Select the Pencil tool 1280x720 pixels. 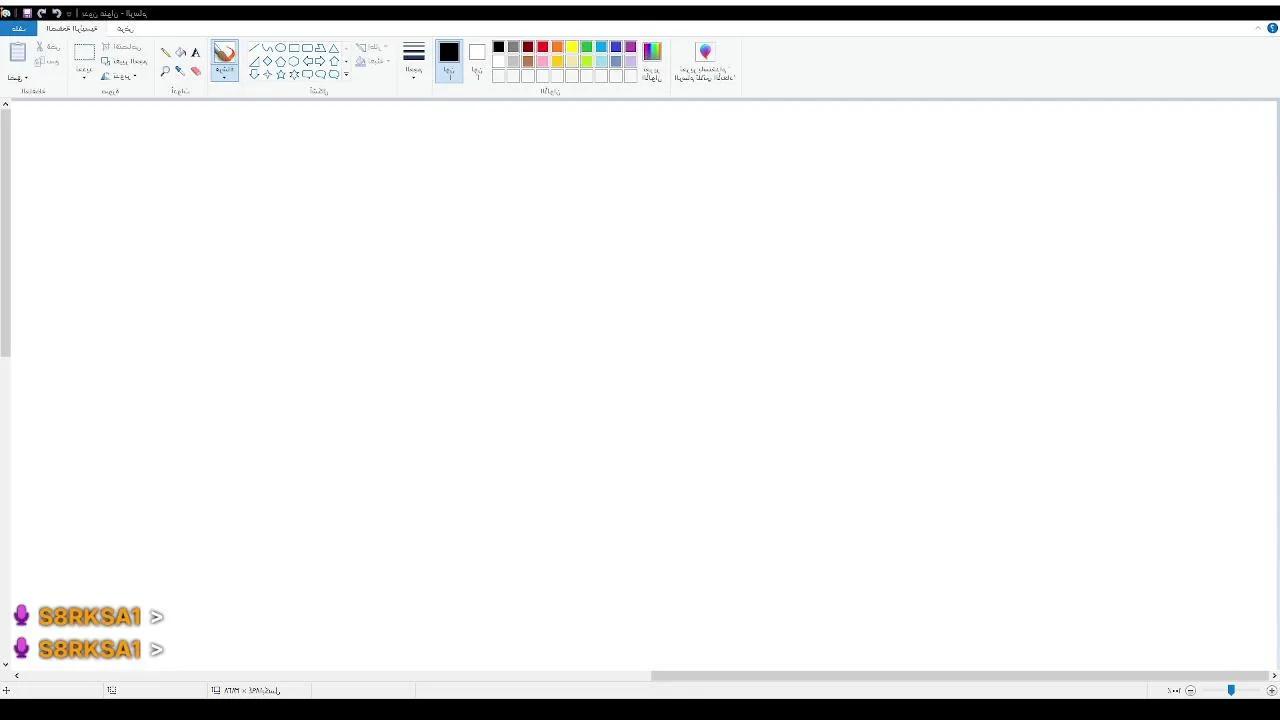166,52
